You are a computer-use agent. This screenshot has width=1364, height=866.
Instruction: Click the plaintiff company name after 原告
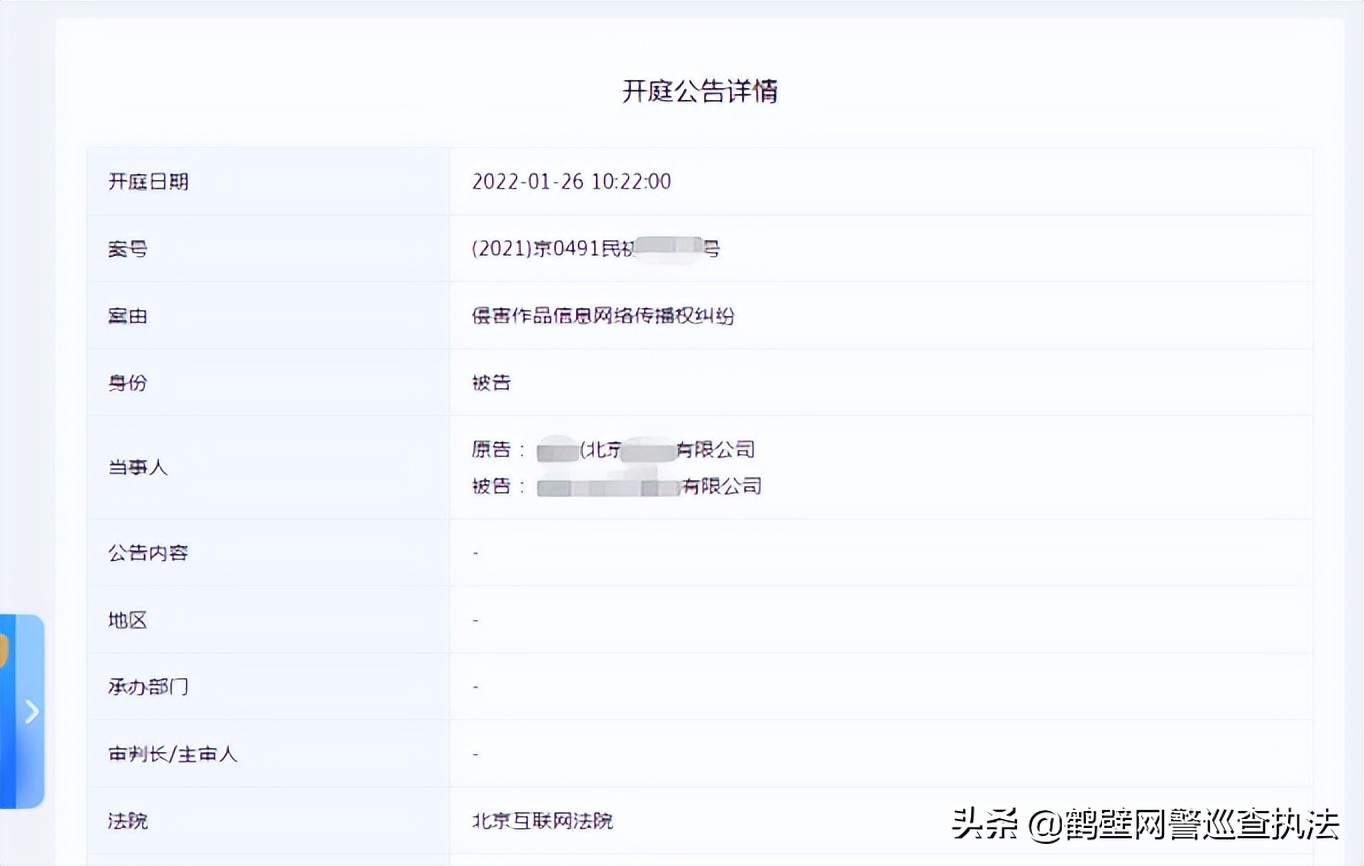[644, 449]
